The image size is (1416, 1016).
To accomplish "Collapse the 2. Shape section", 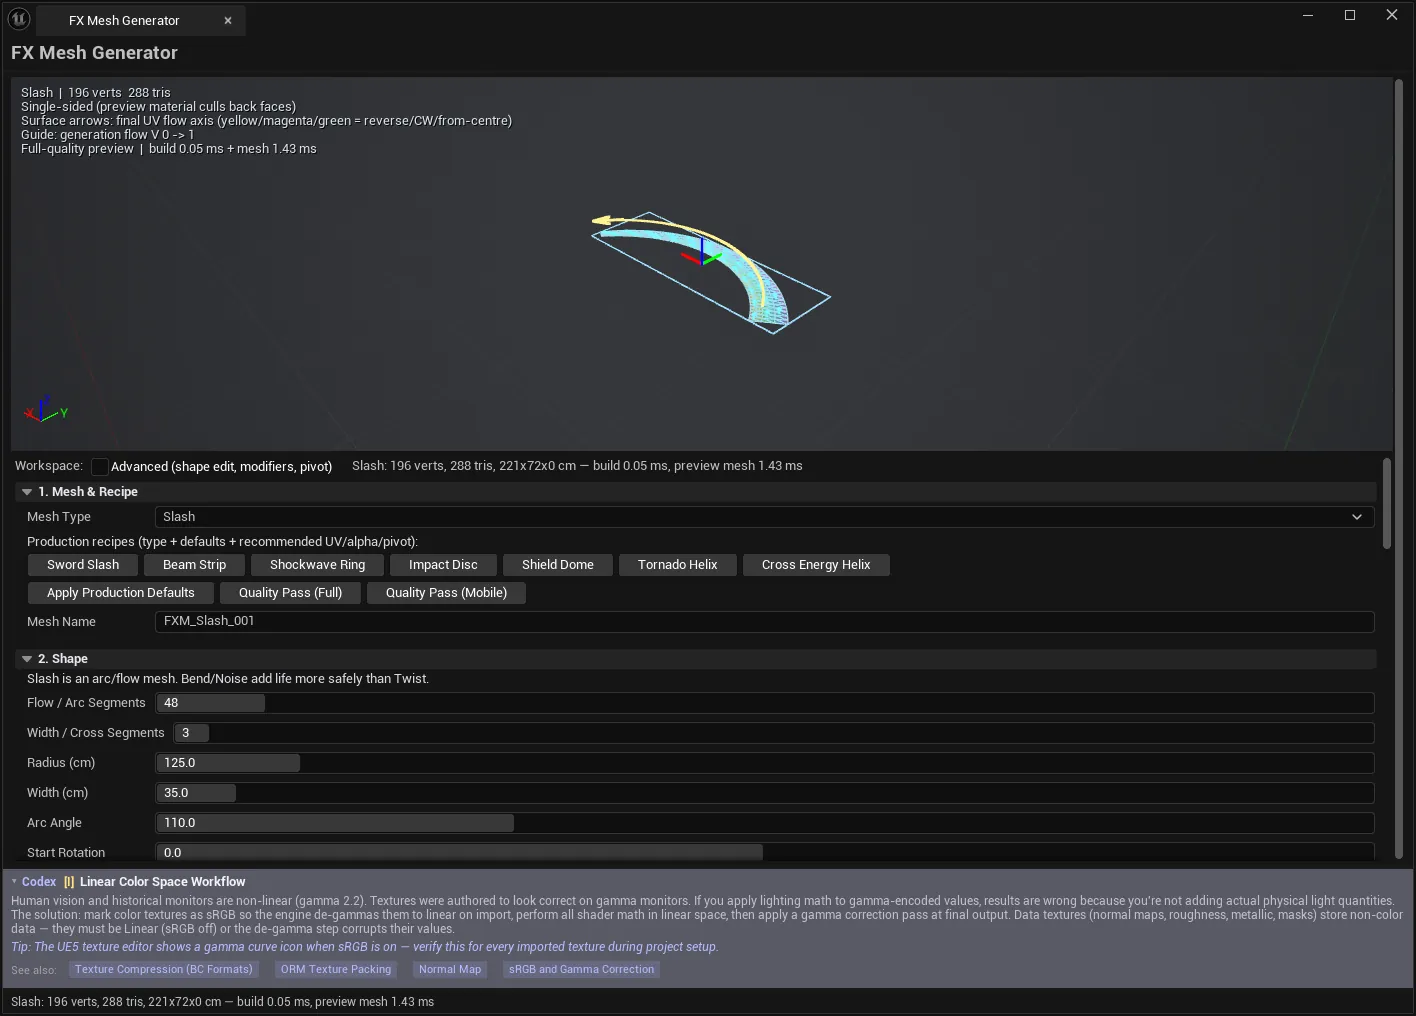I will pos(27,659).
